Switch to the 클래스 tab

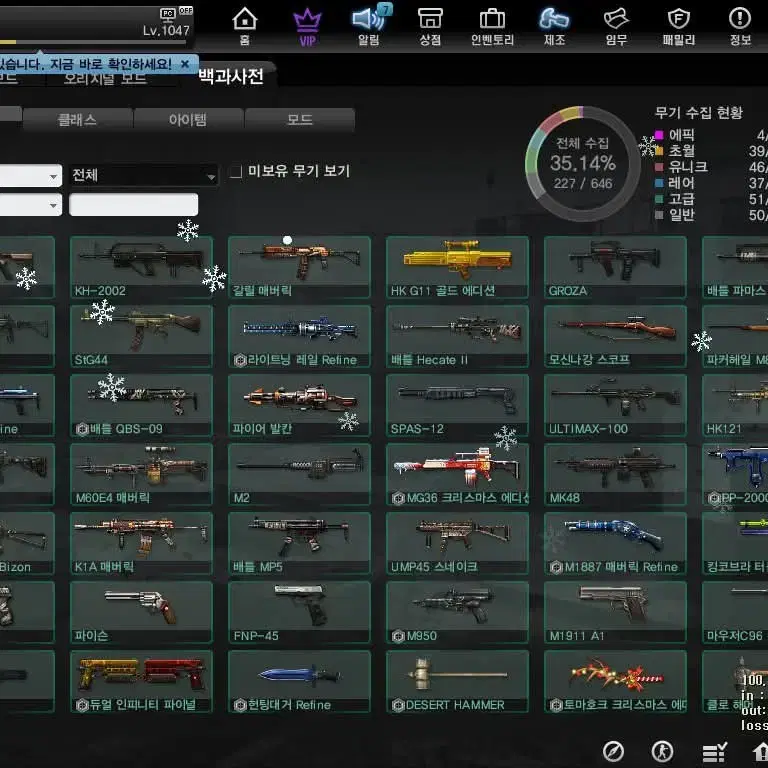point(77,120)
